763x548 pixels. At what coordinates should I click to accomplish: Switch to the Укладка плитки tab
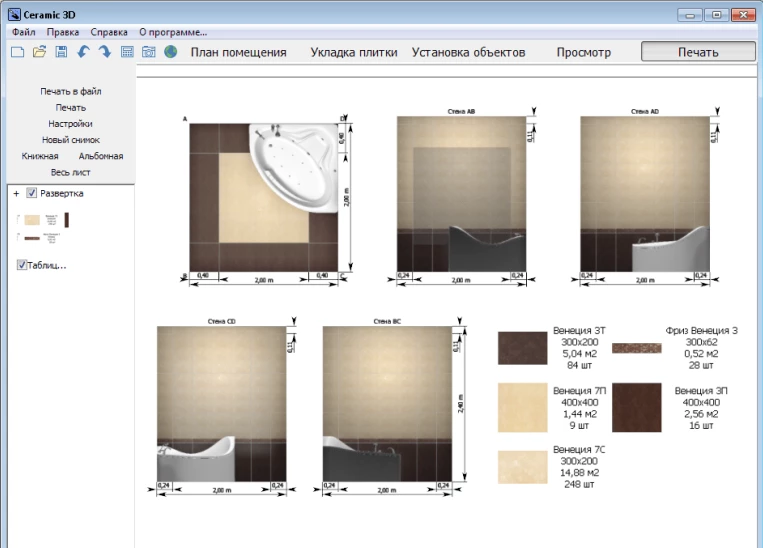coord(354,52)
